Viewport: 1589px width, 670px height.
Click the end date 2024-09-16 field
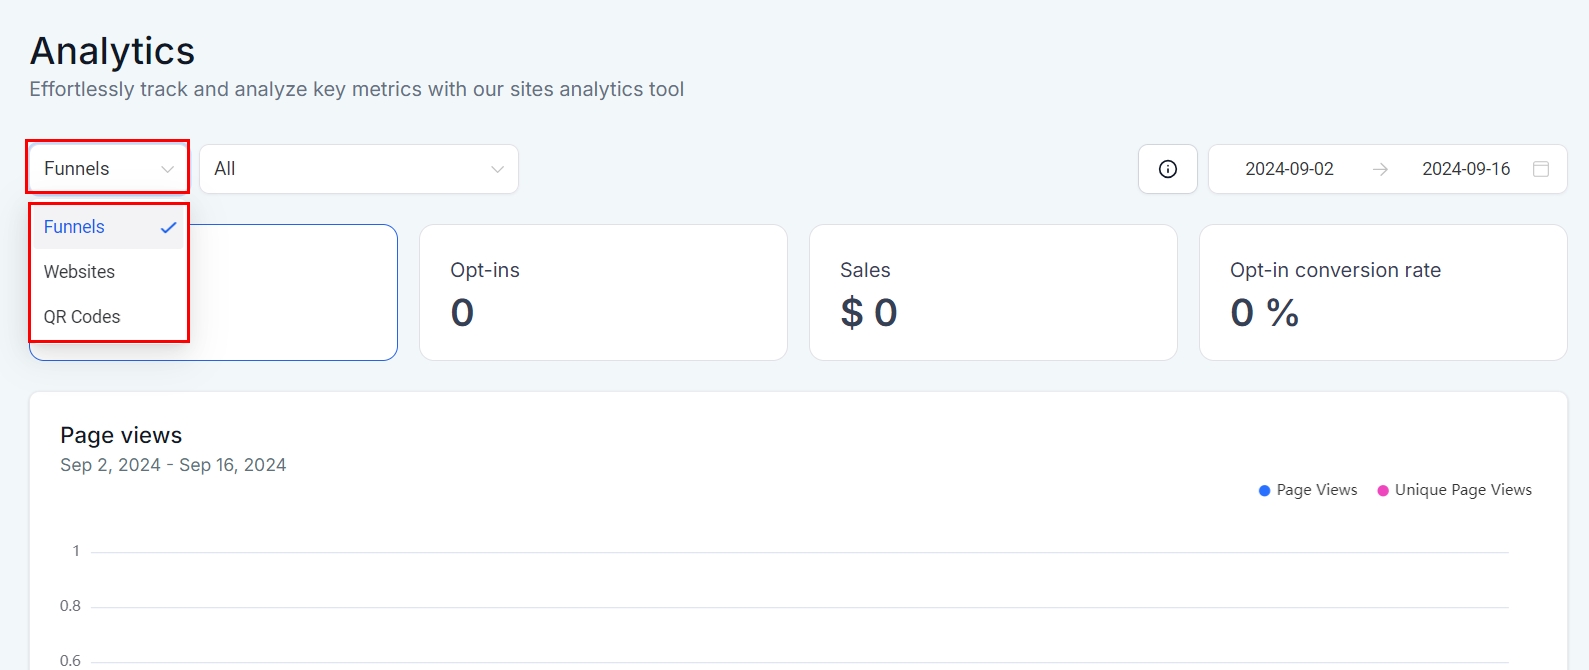(x=1466, y=169)
